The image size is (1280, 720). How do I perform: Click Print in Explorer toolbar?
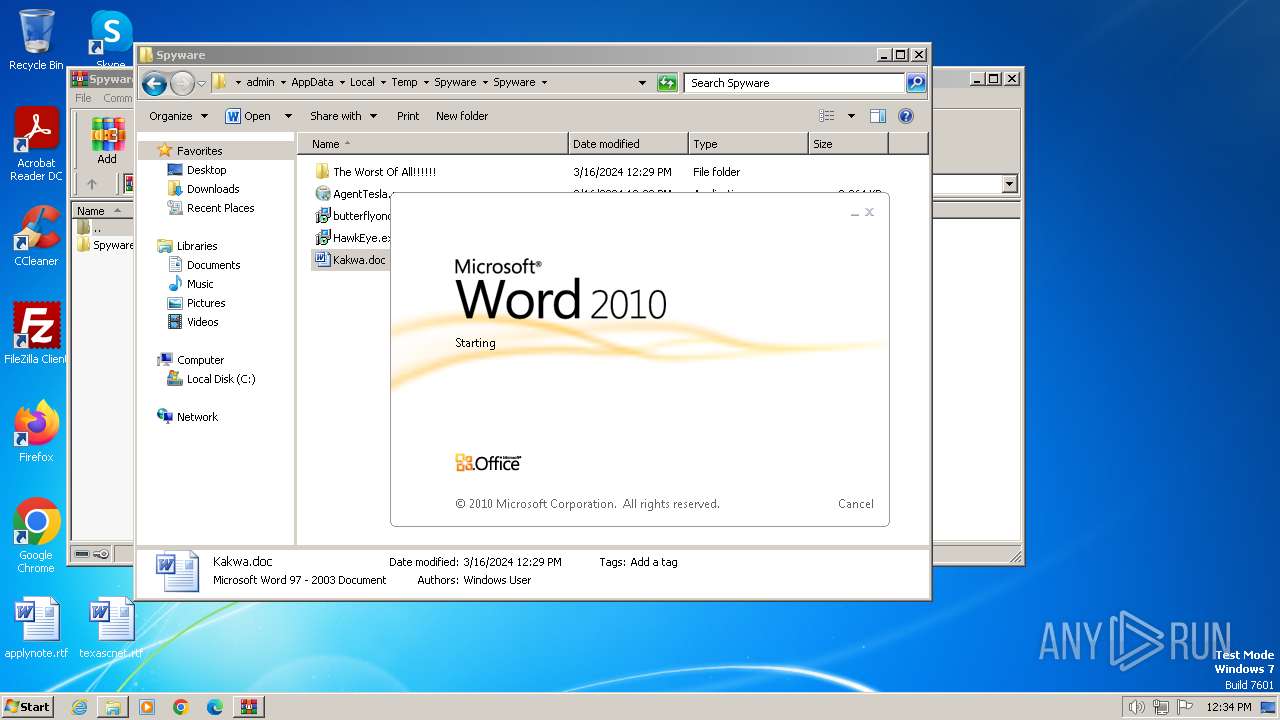click(408, 116)
